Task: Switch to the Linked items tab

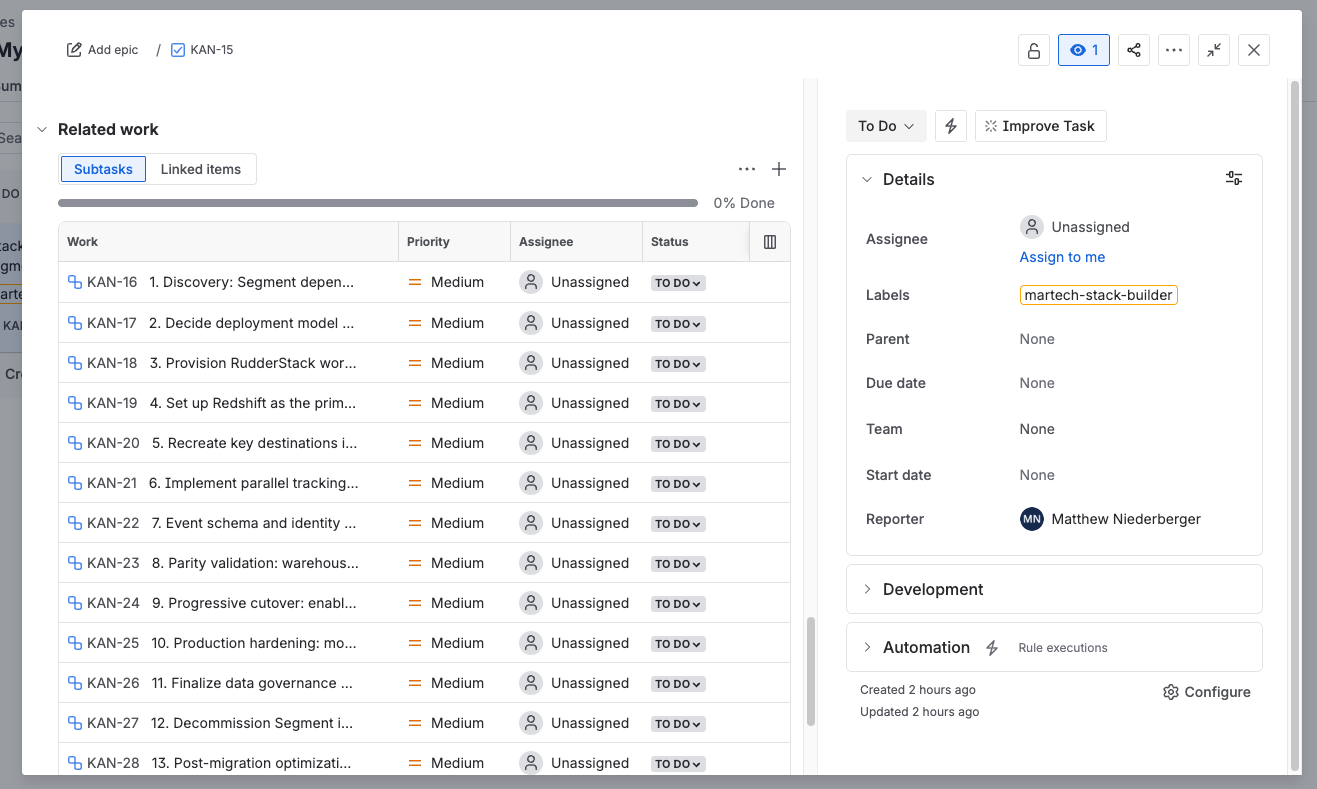Action: click(201, 169)
